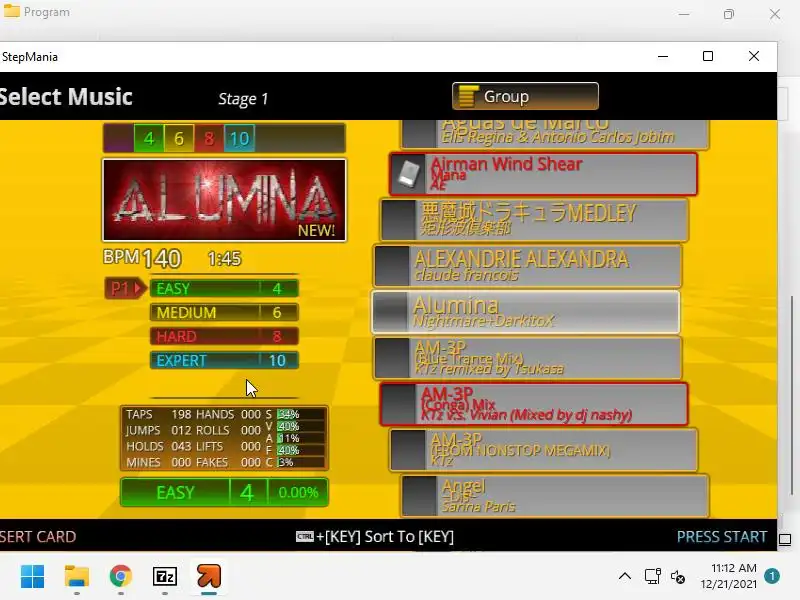Click difficulty meter 6 in top bar
The image size is (800, 600).
pos(179,138)
